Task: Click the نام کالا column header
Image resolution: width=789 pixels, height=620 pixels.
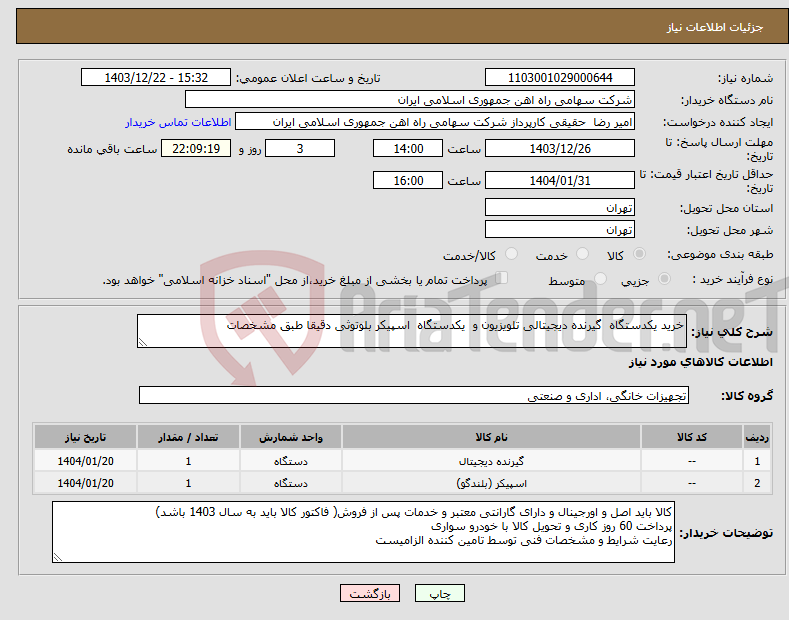Action: (491, 437)
